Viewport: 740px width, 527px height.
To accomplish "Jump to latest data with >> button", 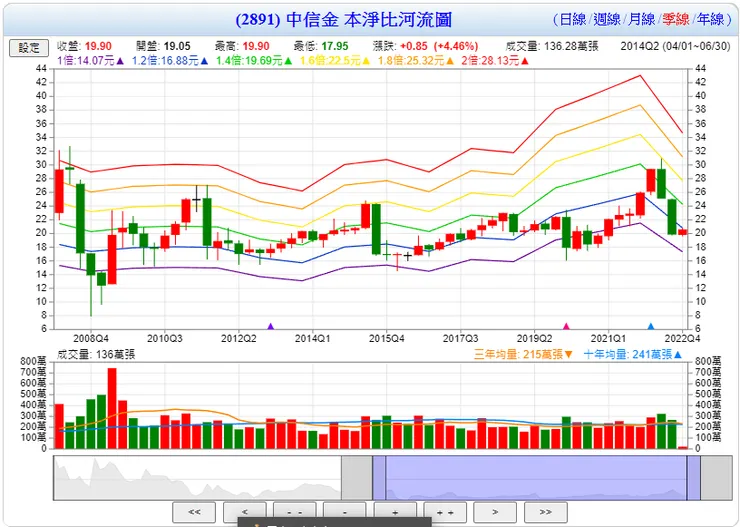I will pyautogui.click(x=546, y=512).
